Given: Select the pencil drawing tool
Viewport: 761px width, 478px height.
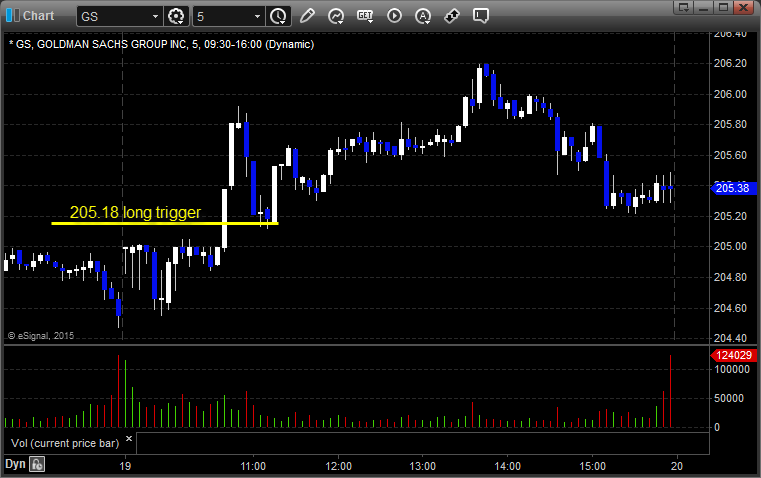Looking at the screenshot, I should tap(307, 16).
